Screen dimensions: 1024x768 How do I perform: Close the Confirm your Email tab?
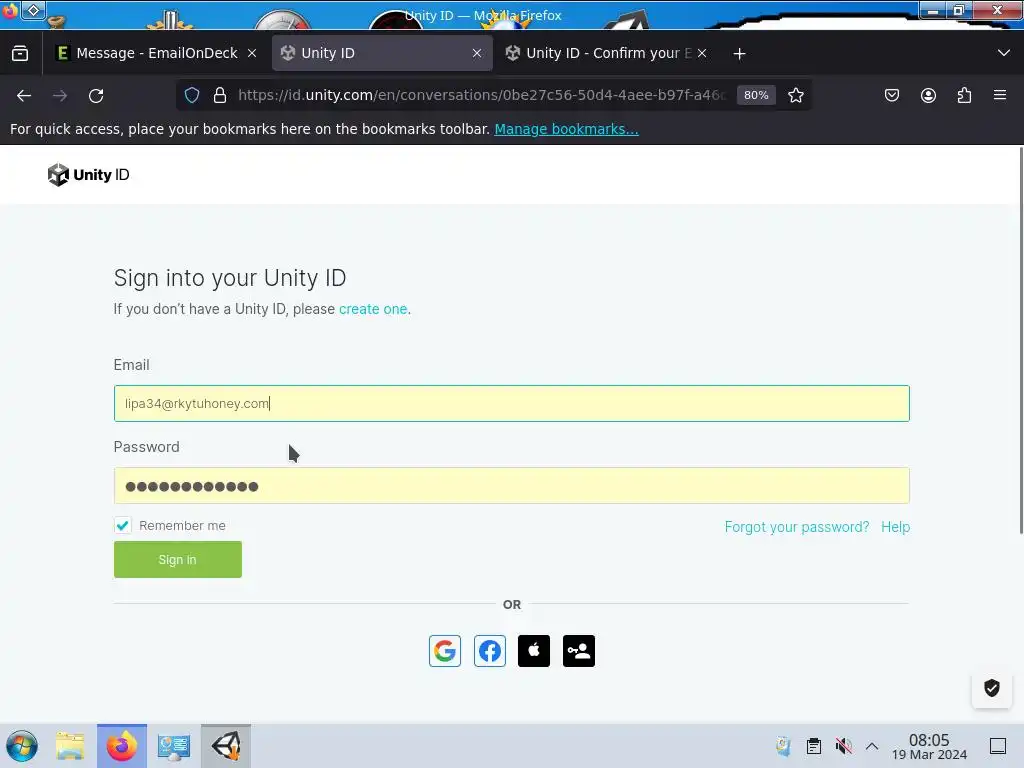click(x=702, y=53)
